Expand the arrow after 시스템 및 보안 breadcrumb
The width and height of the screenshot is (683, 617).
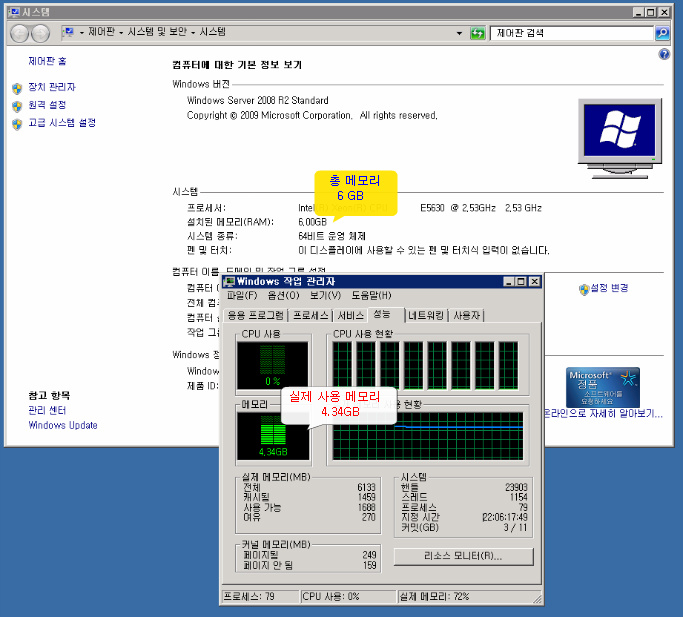pyautogui.click(x=193, y=33)
